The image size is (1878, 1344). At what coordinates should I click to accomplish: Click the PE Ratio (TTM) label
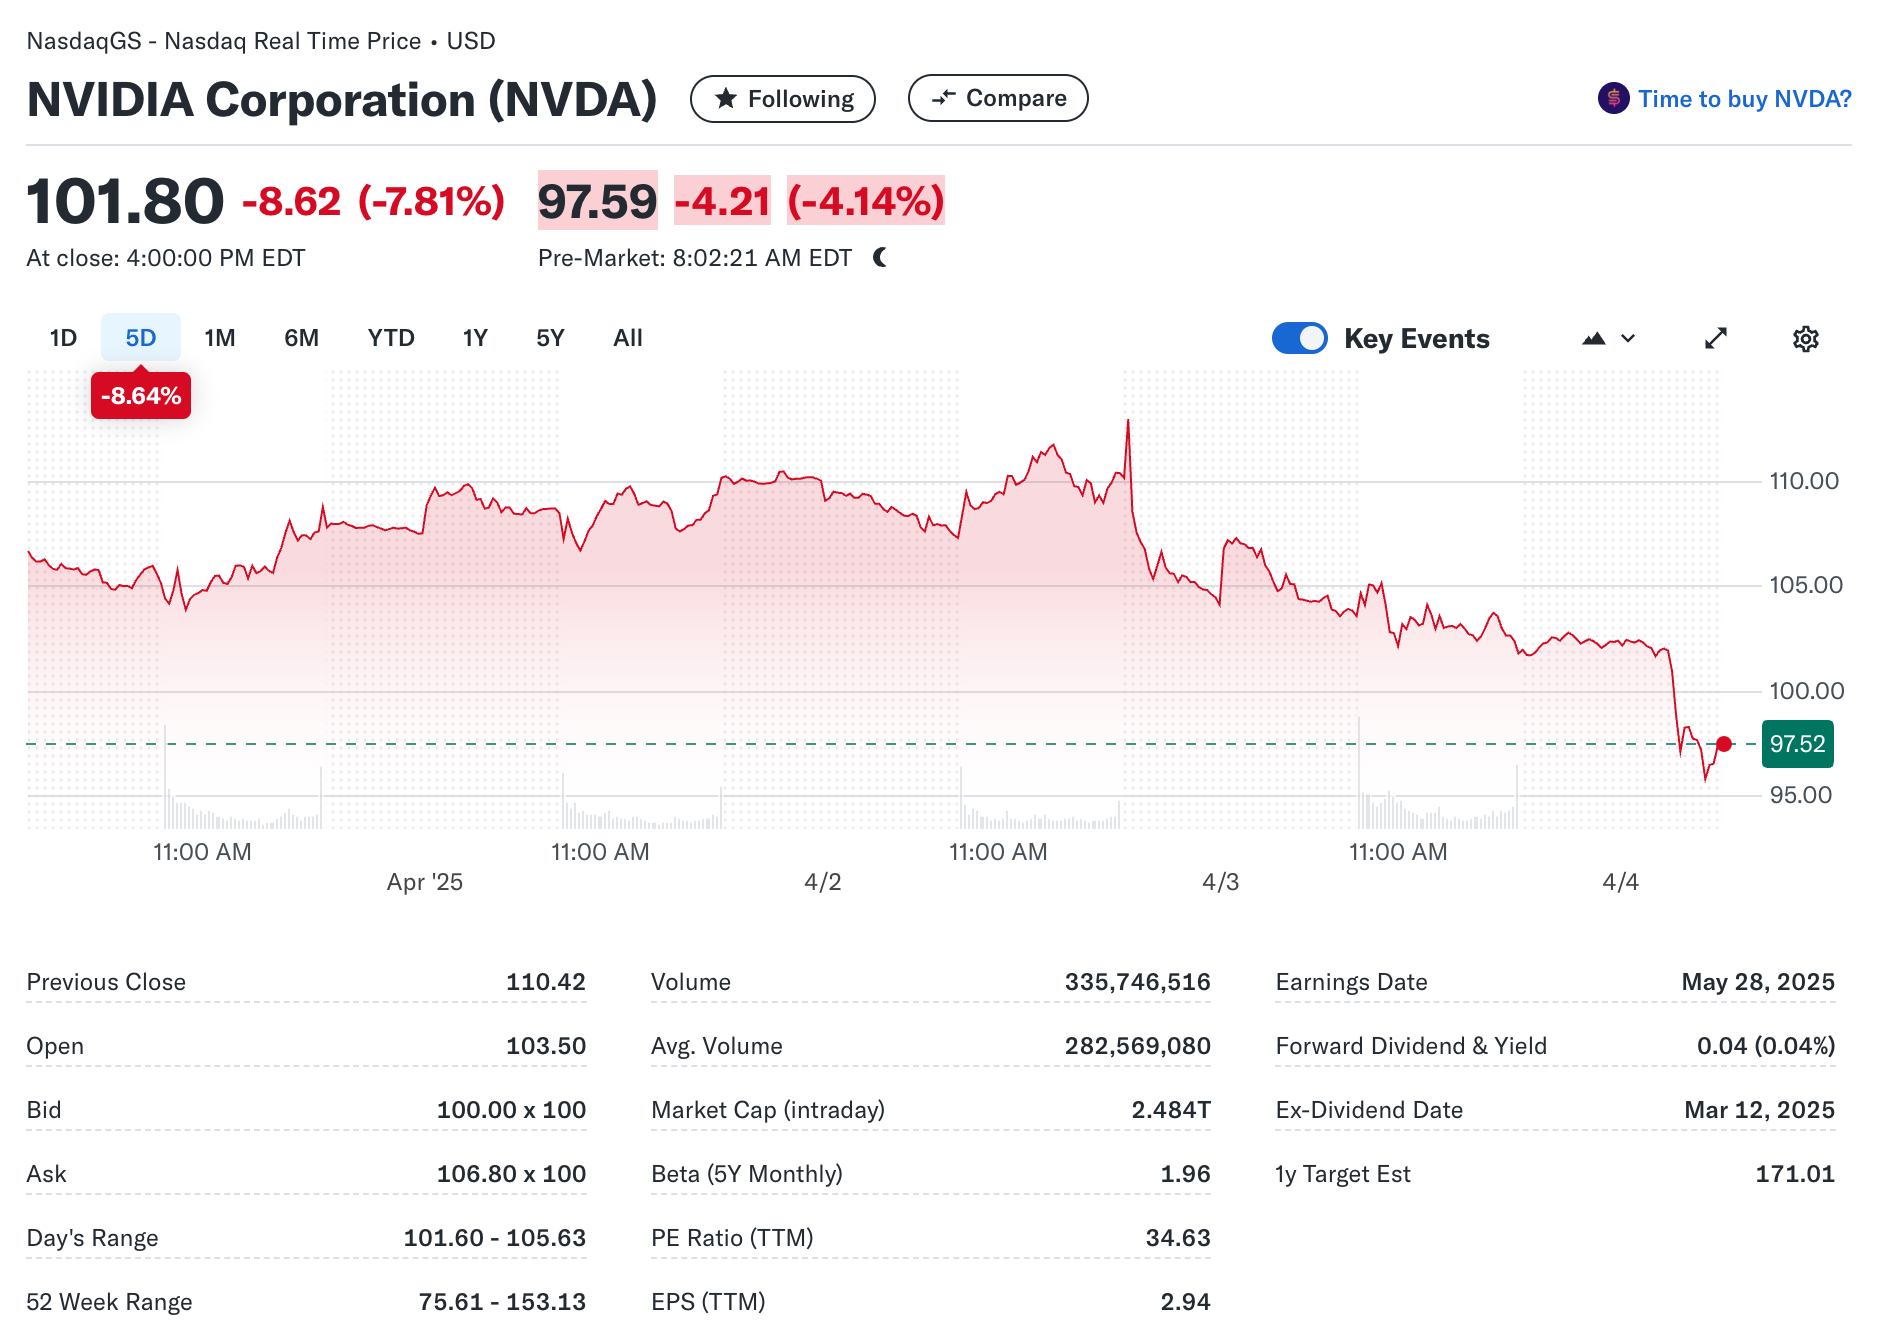[732, 1238]
